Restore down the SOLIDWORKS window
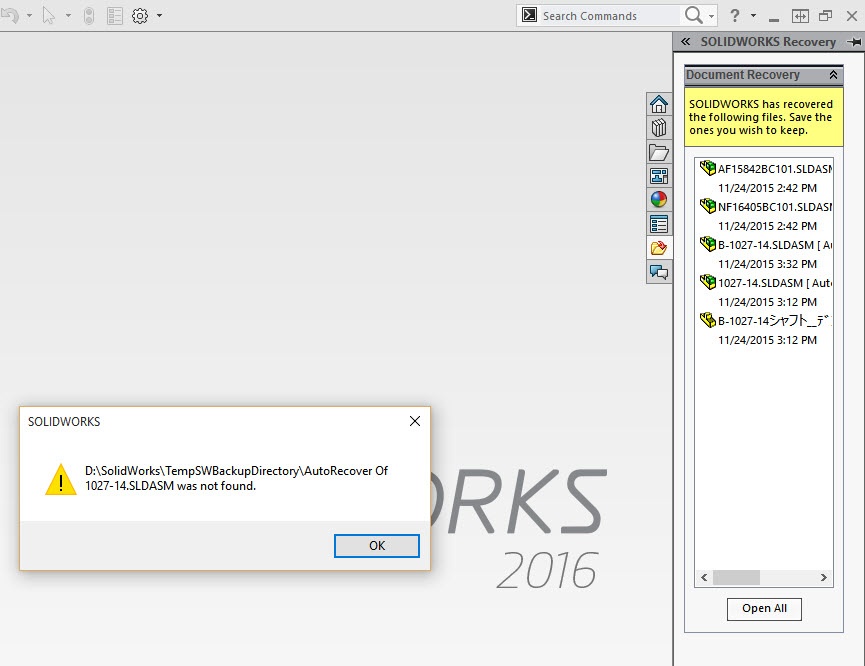 (x=825, y=16)
